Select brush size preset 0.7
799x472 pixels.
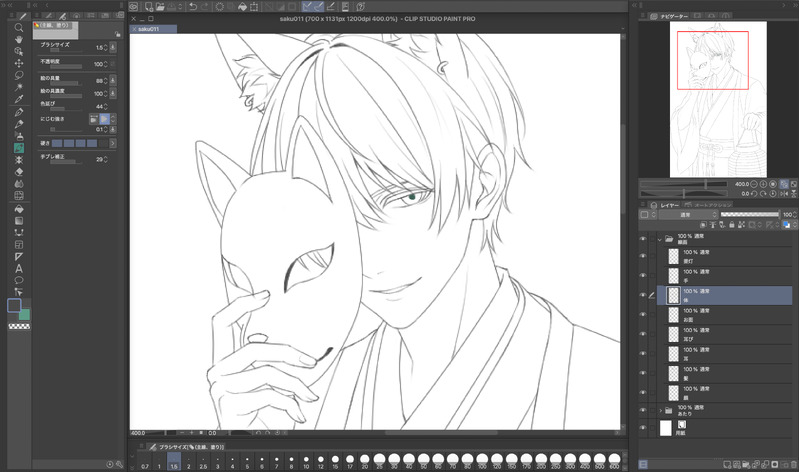point(145,463)
